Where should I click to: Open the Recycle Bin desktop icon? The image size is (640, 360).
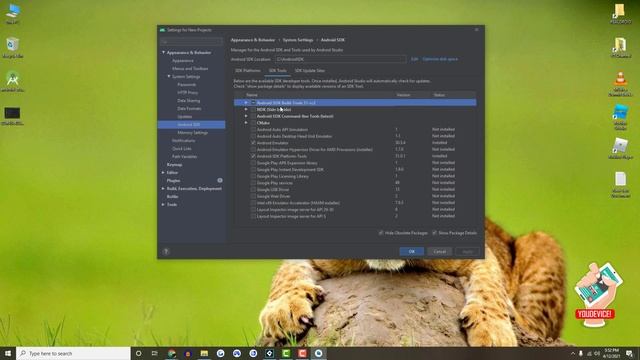tap(13, 48)
